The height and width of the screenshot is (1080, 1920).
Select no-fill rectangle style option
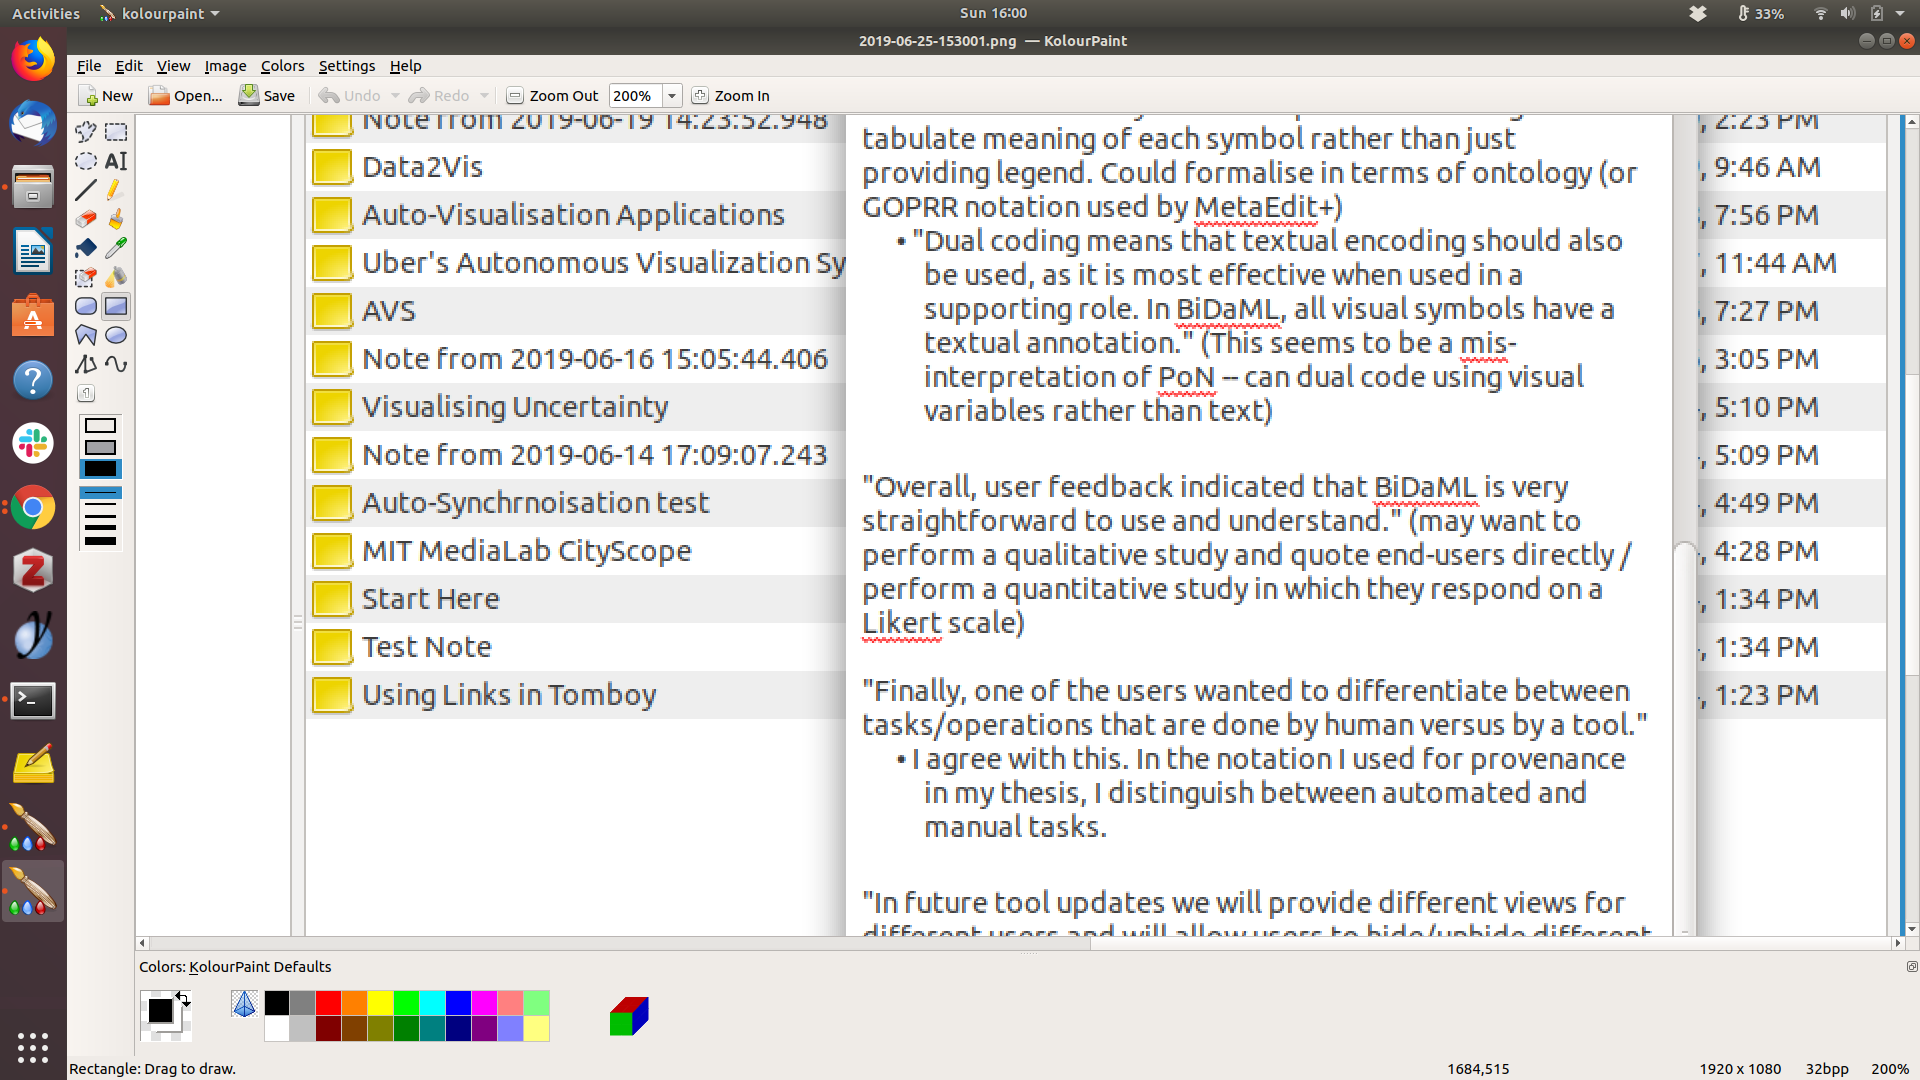(100, 426)
